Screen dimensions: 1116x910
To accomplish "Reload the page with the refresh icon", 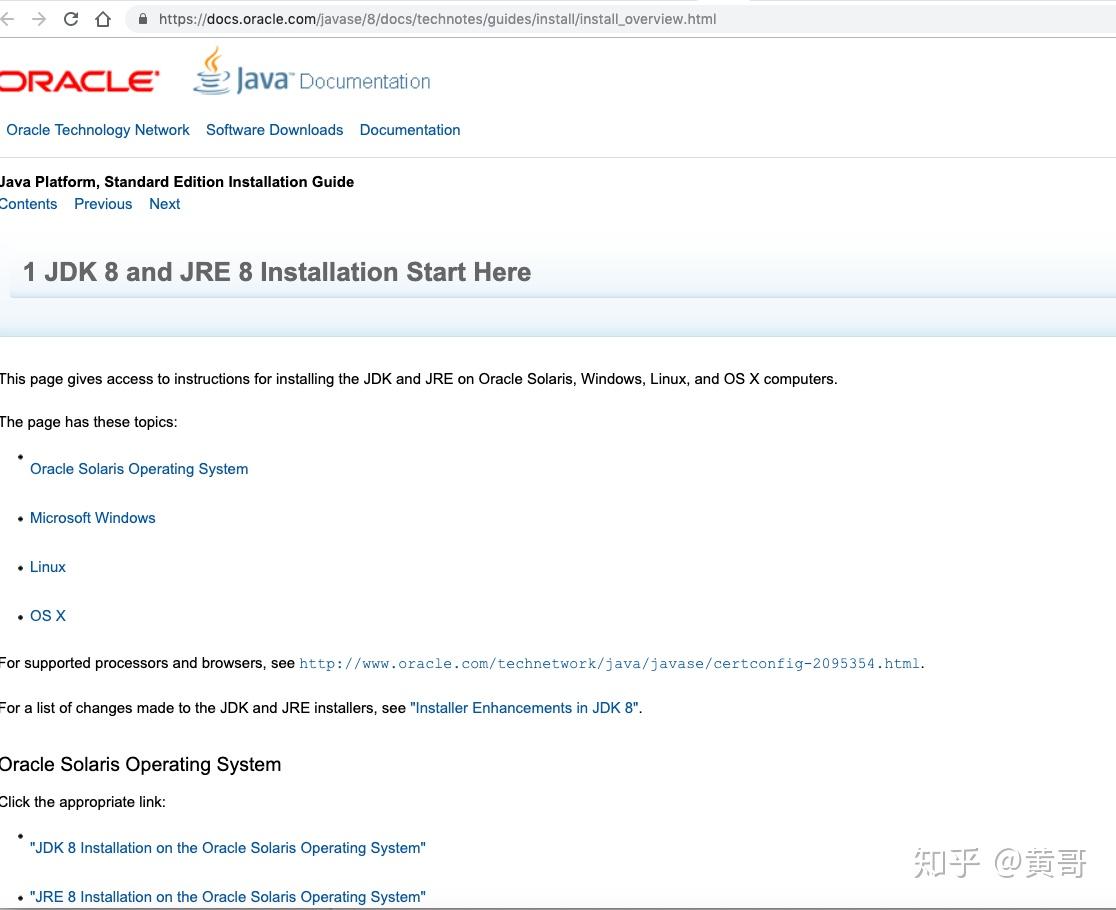I will [70, 19].
